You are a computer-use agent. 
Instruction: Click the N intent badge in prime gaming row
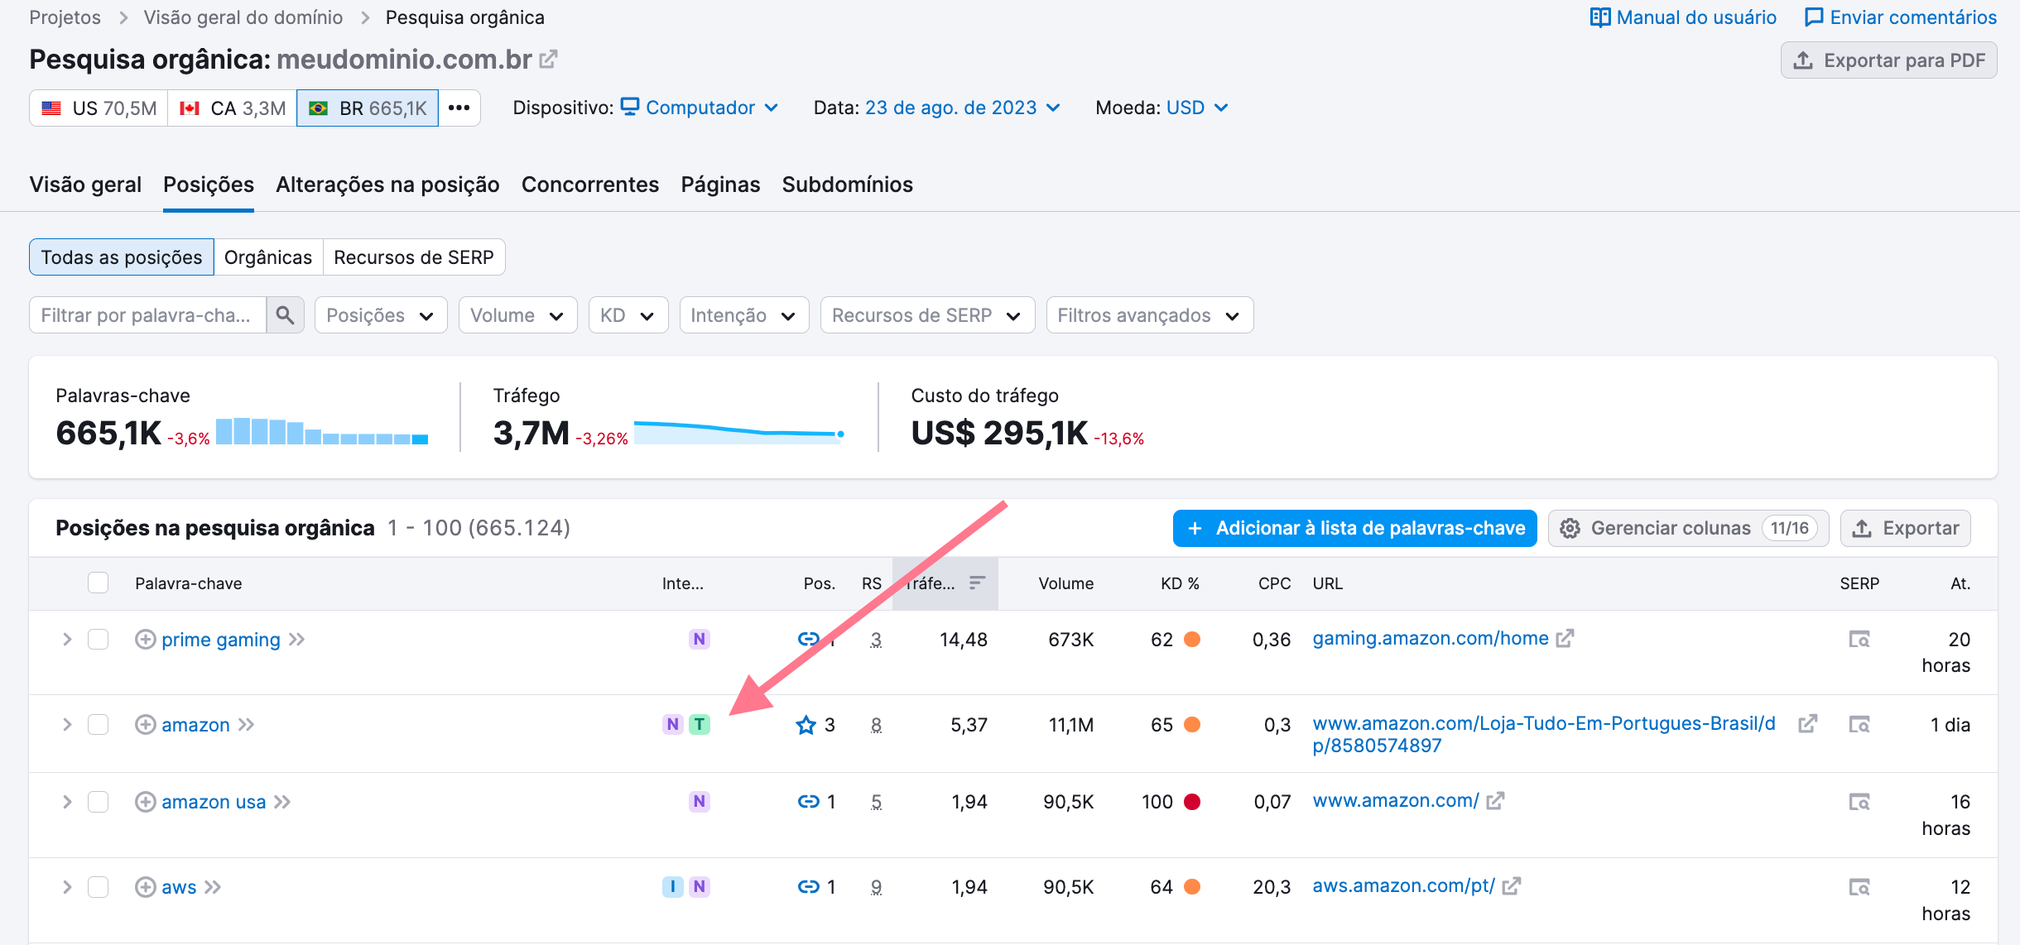tap(699, 639)
